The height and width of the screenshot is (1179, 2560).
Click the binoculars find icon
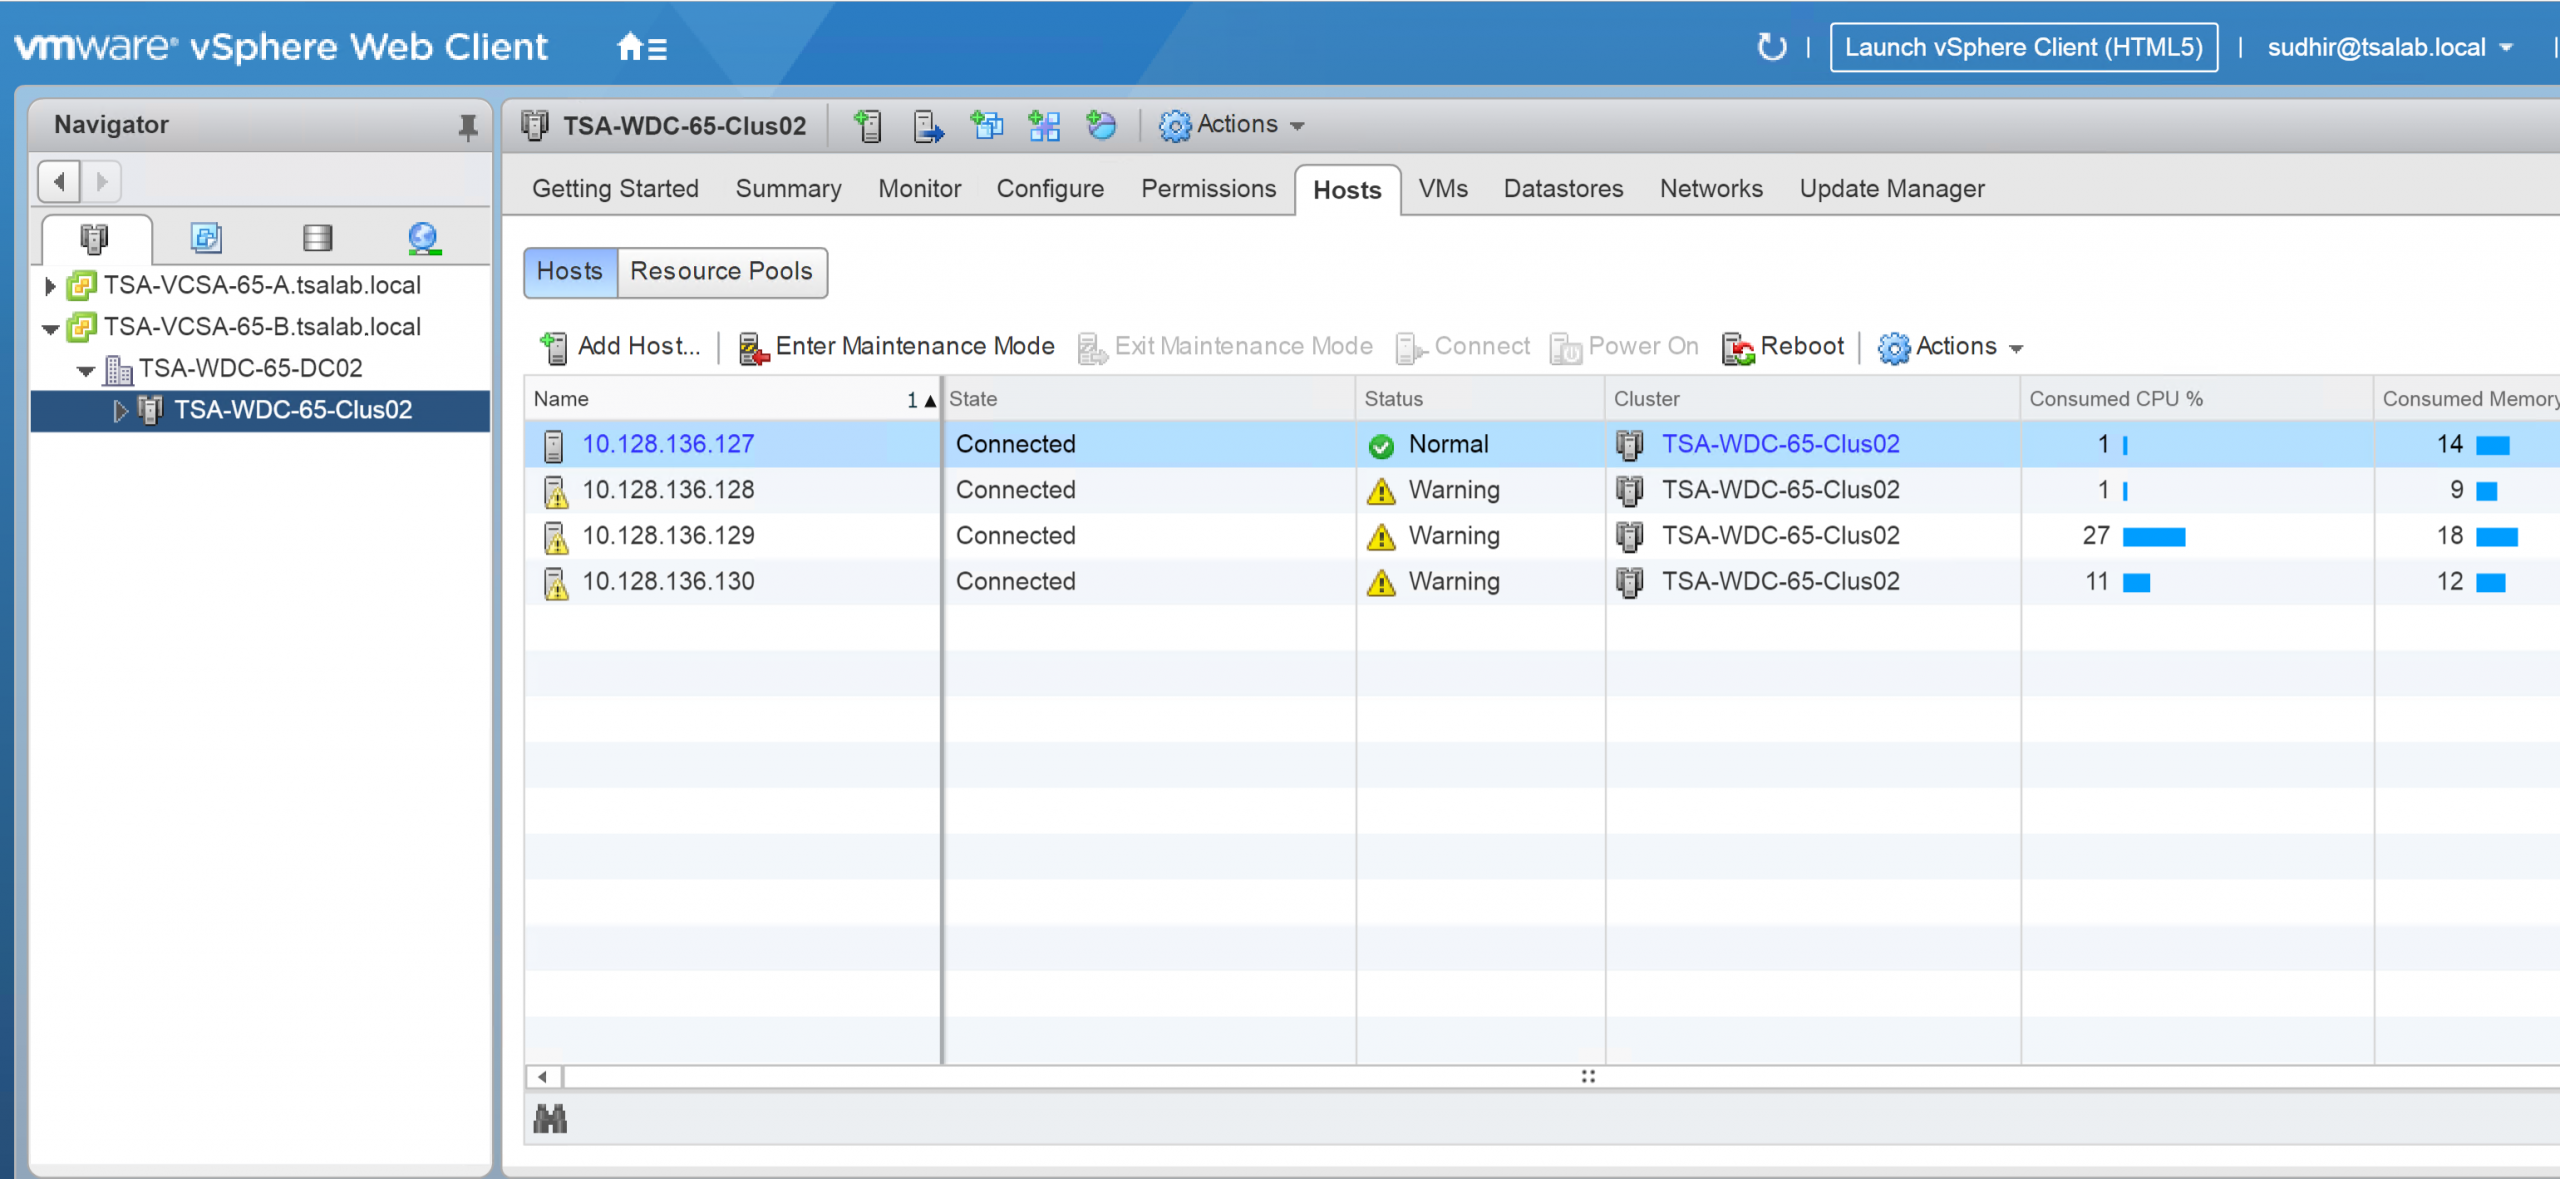point(550,1118)
